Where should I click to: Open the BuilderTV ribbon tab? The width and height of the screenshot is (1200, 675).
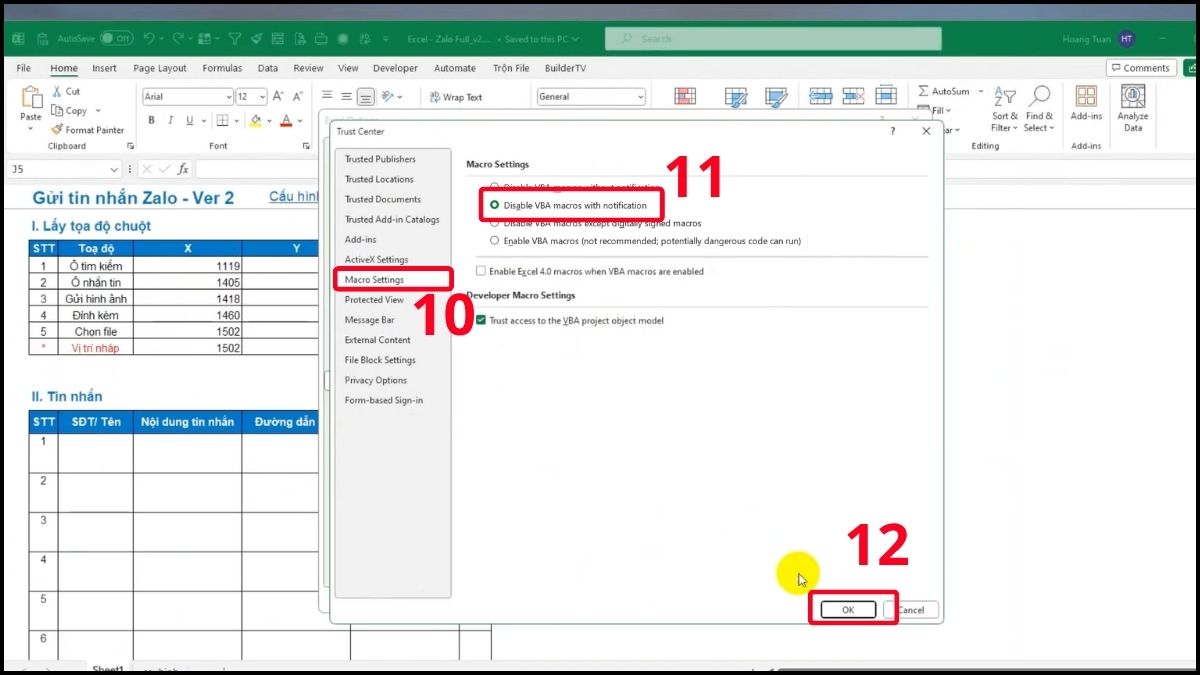click(x=565, y=68)
